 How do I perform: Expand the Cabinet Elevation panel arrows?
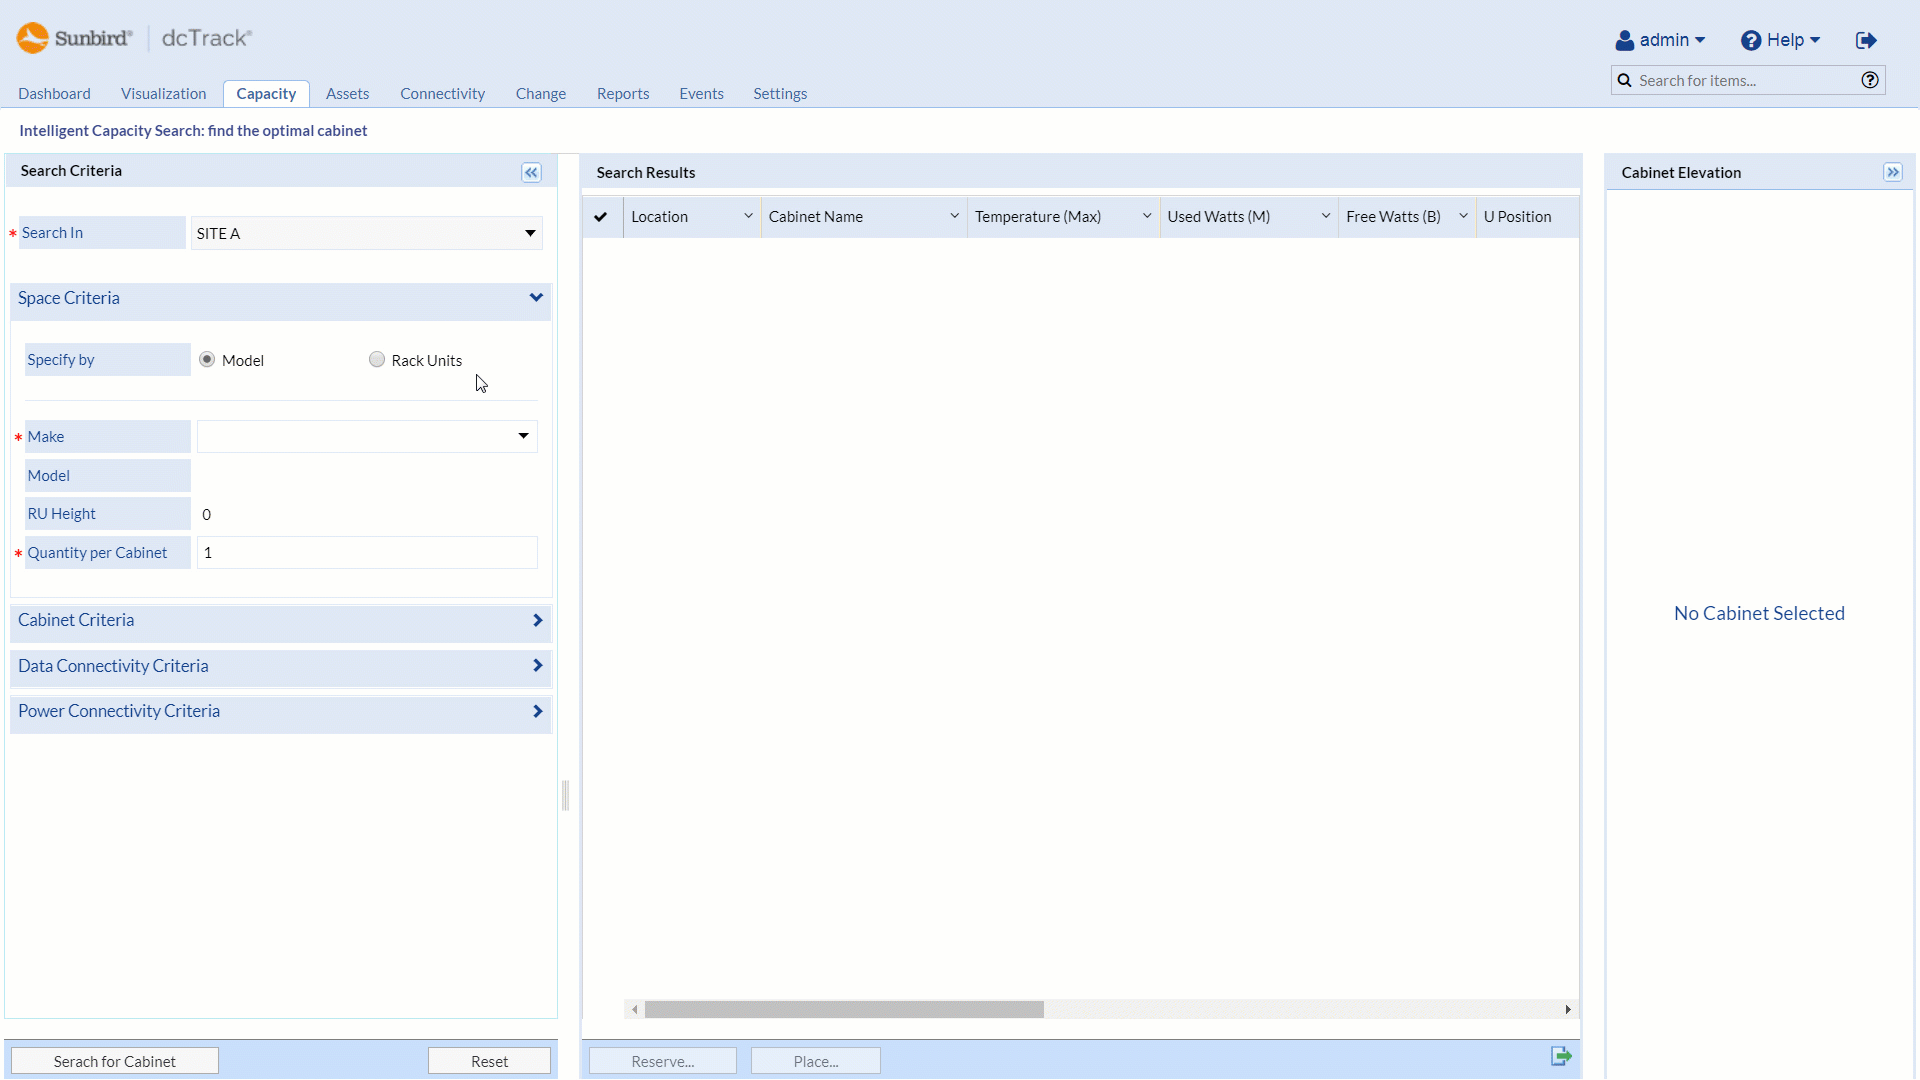click(1892, 173)
